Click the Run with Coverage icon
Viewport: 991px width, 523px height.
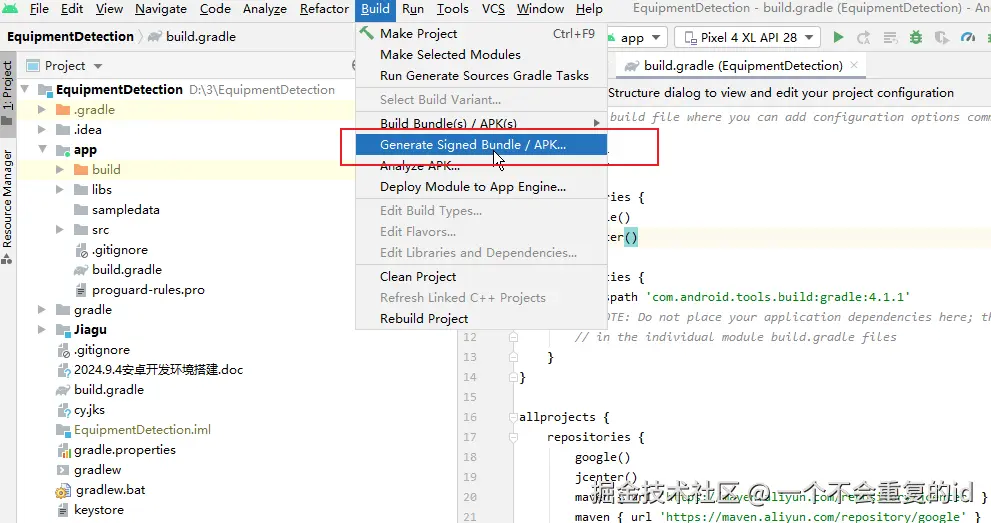[942, 38]
